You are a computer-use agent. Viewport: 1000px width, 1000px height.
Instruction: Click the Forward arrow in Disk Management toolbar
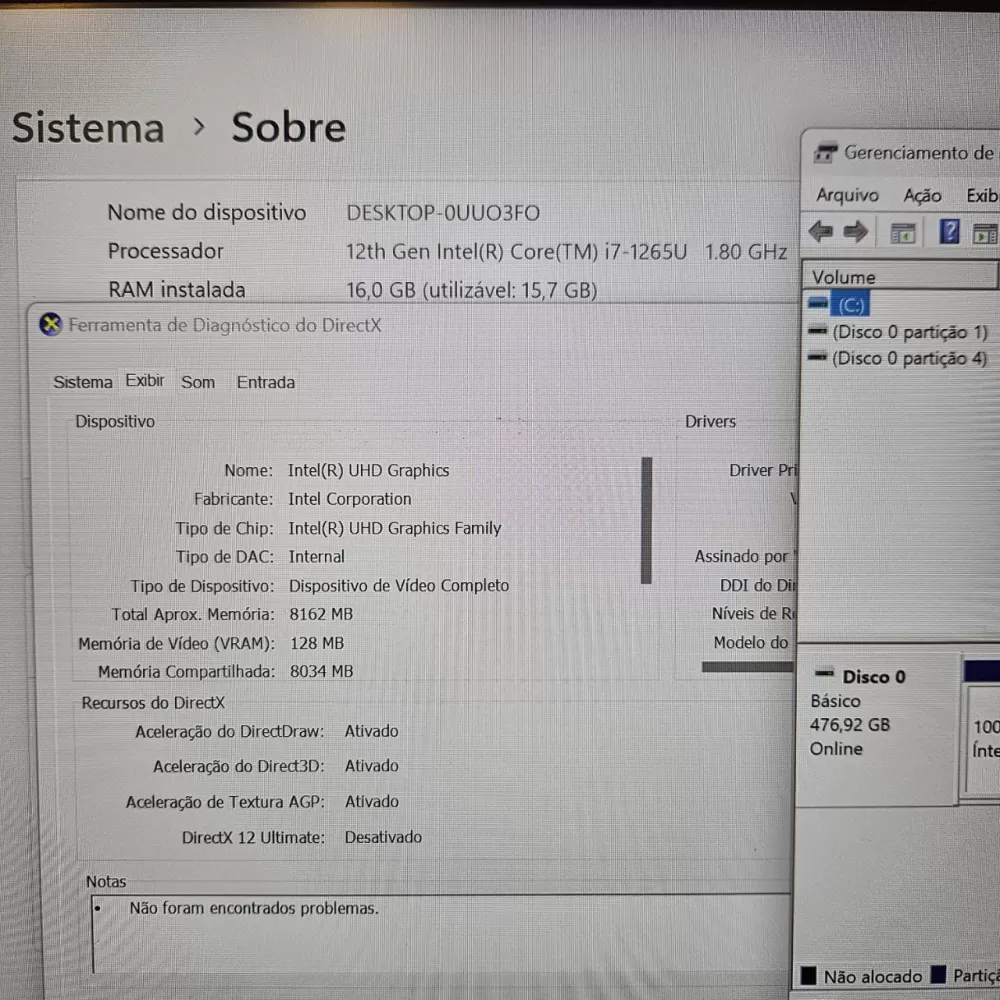tap(855, 233)
